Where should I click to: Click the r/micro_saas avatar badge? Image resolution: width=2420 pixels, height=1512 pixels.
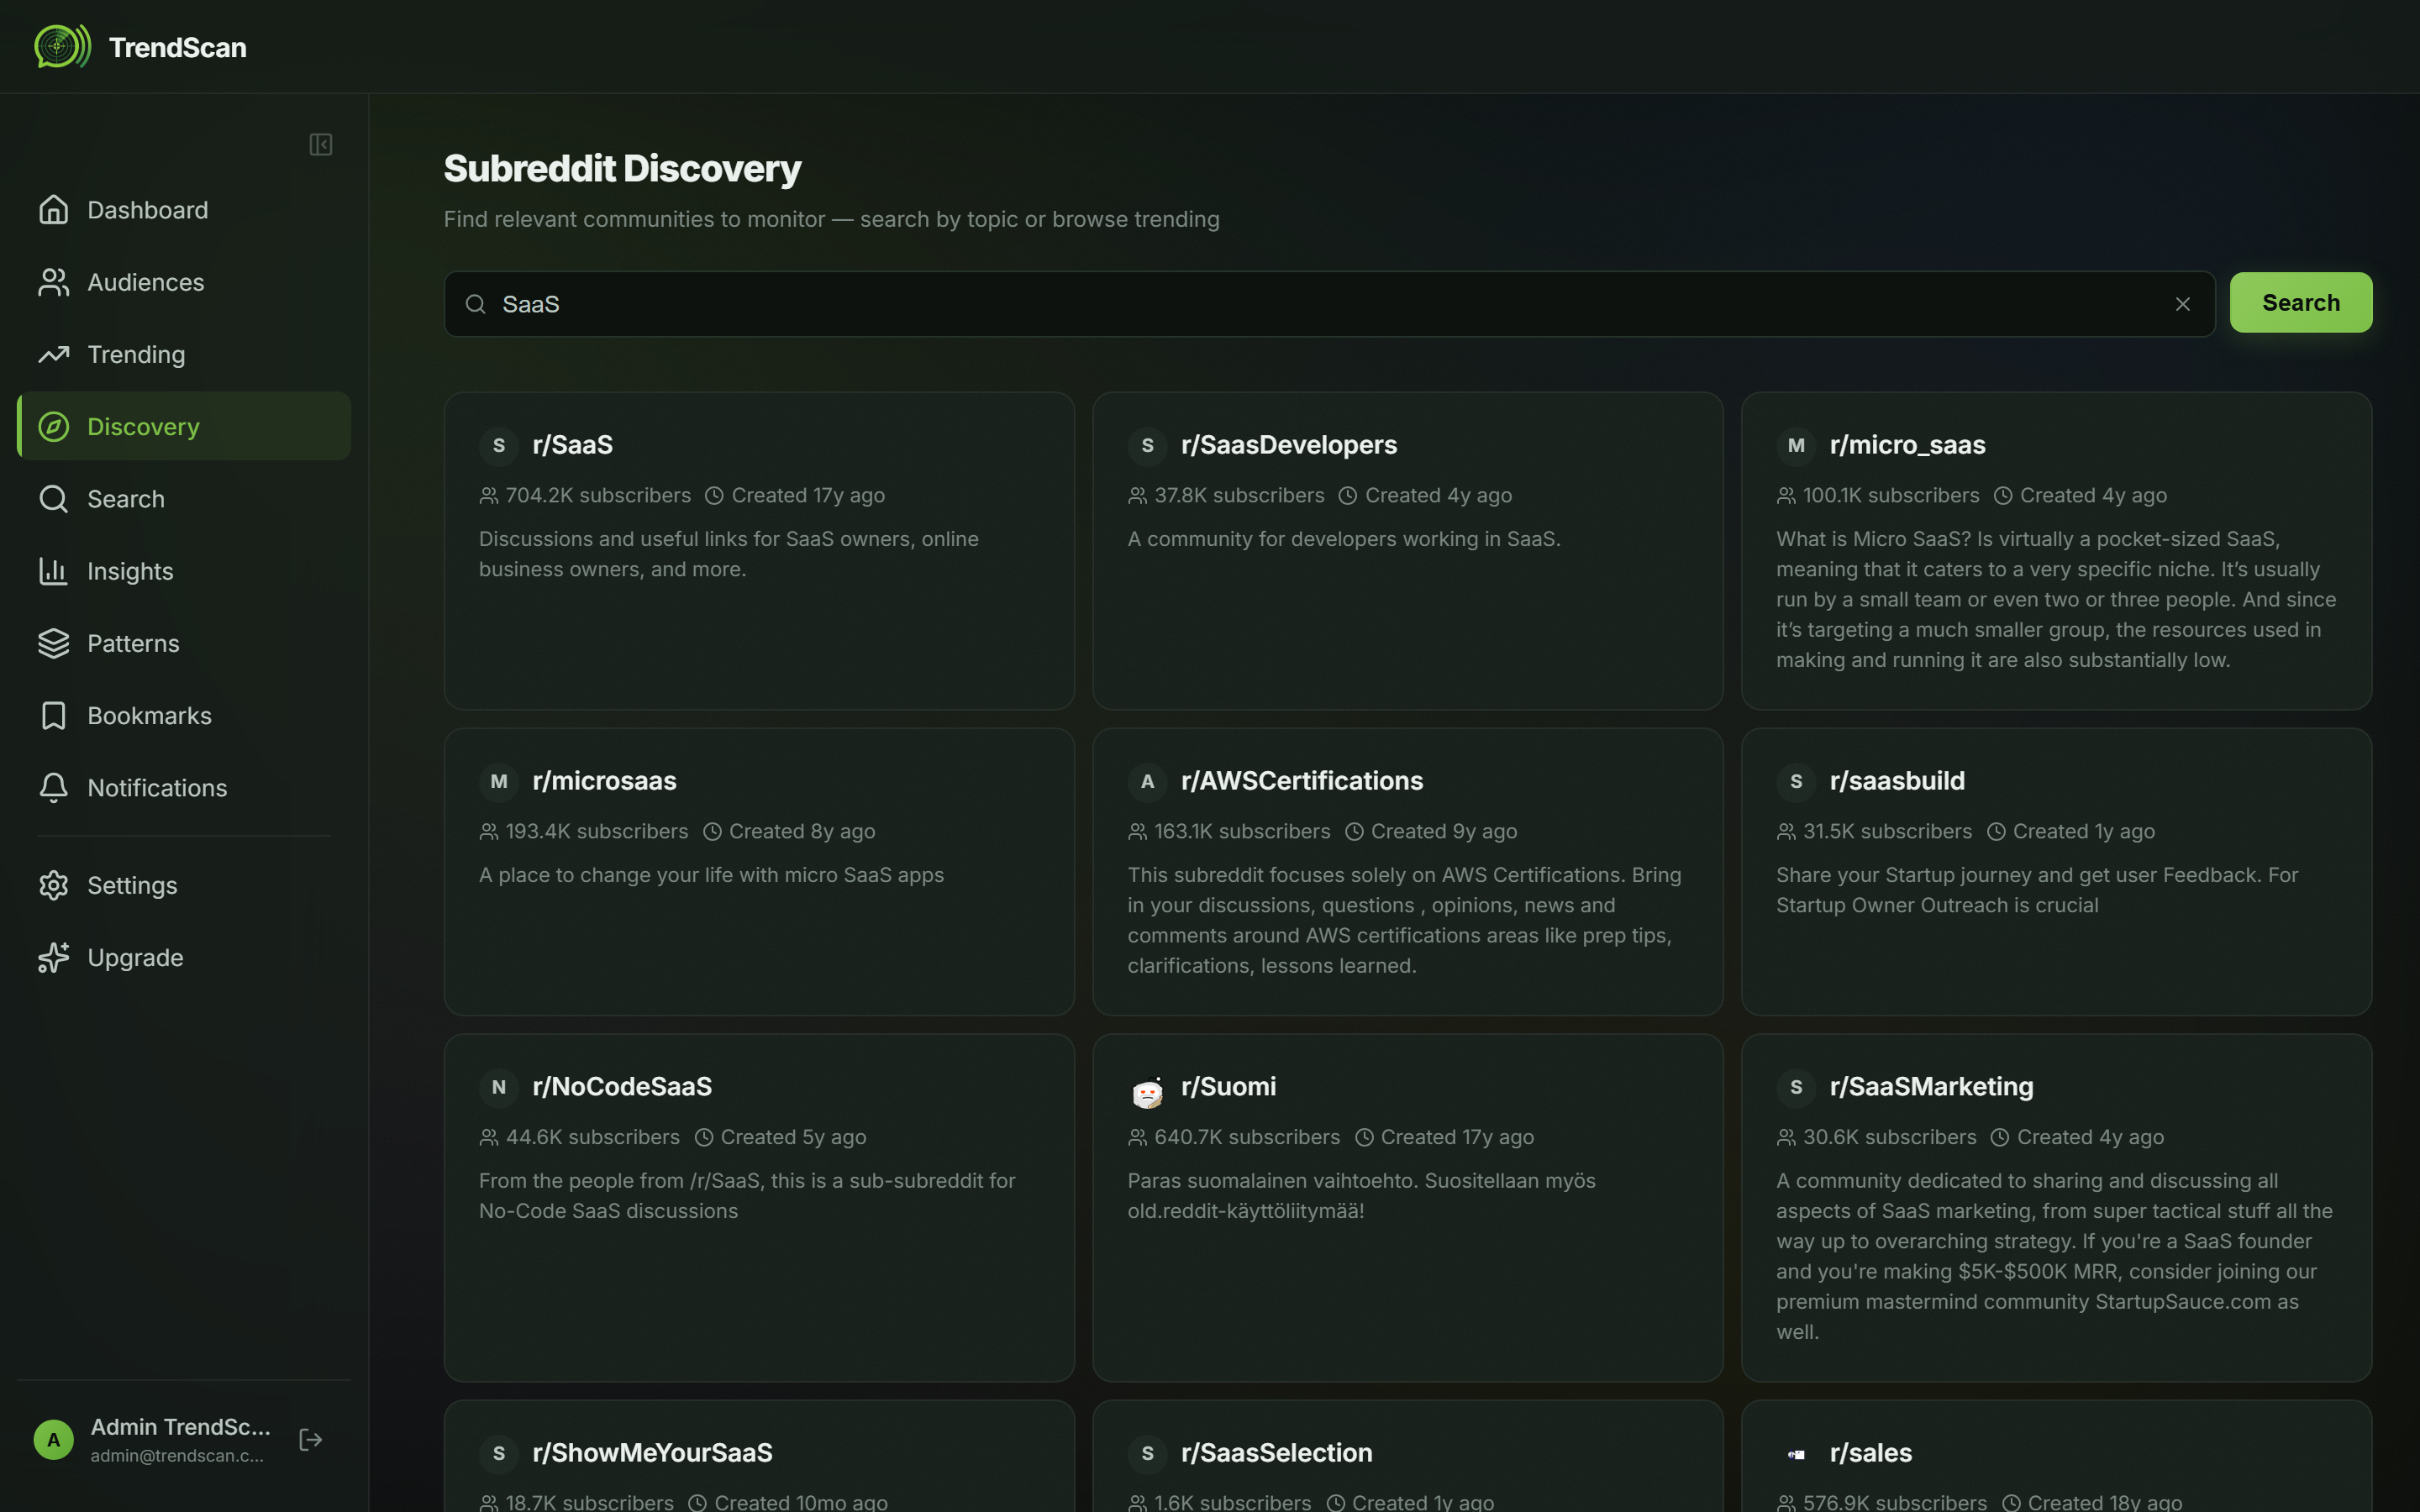click(1796, 445)
